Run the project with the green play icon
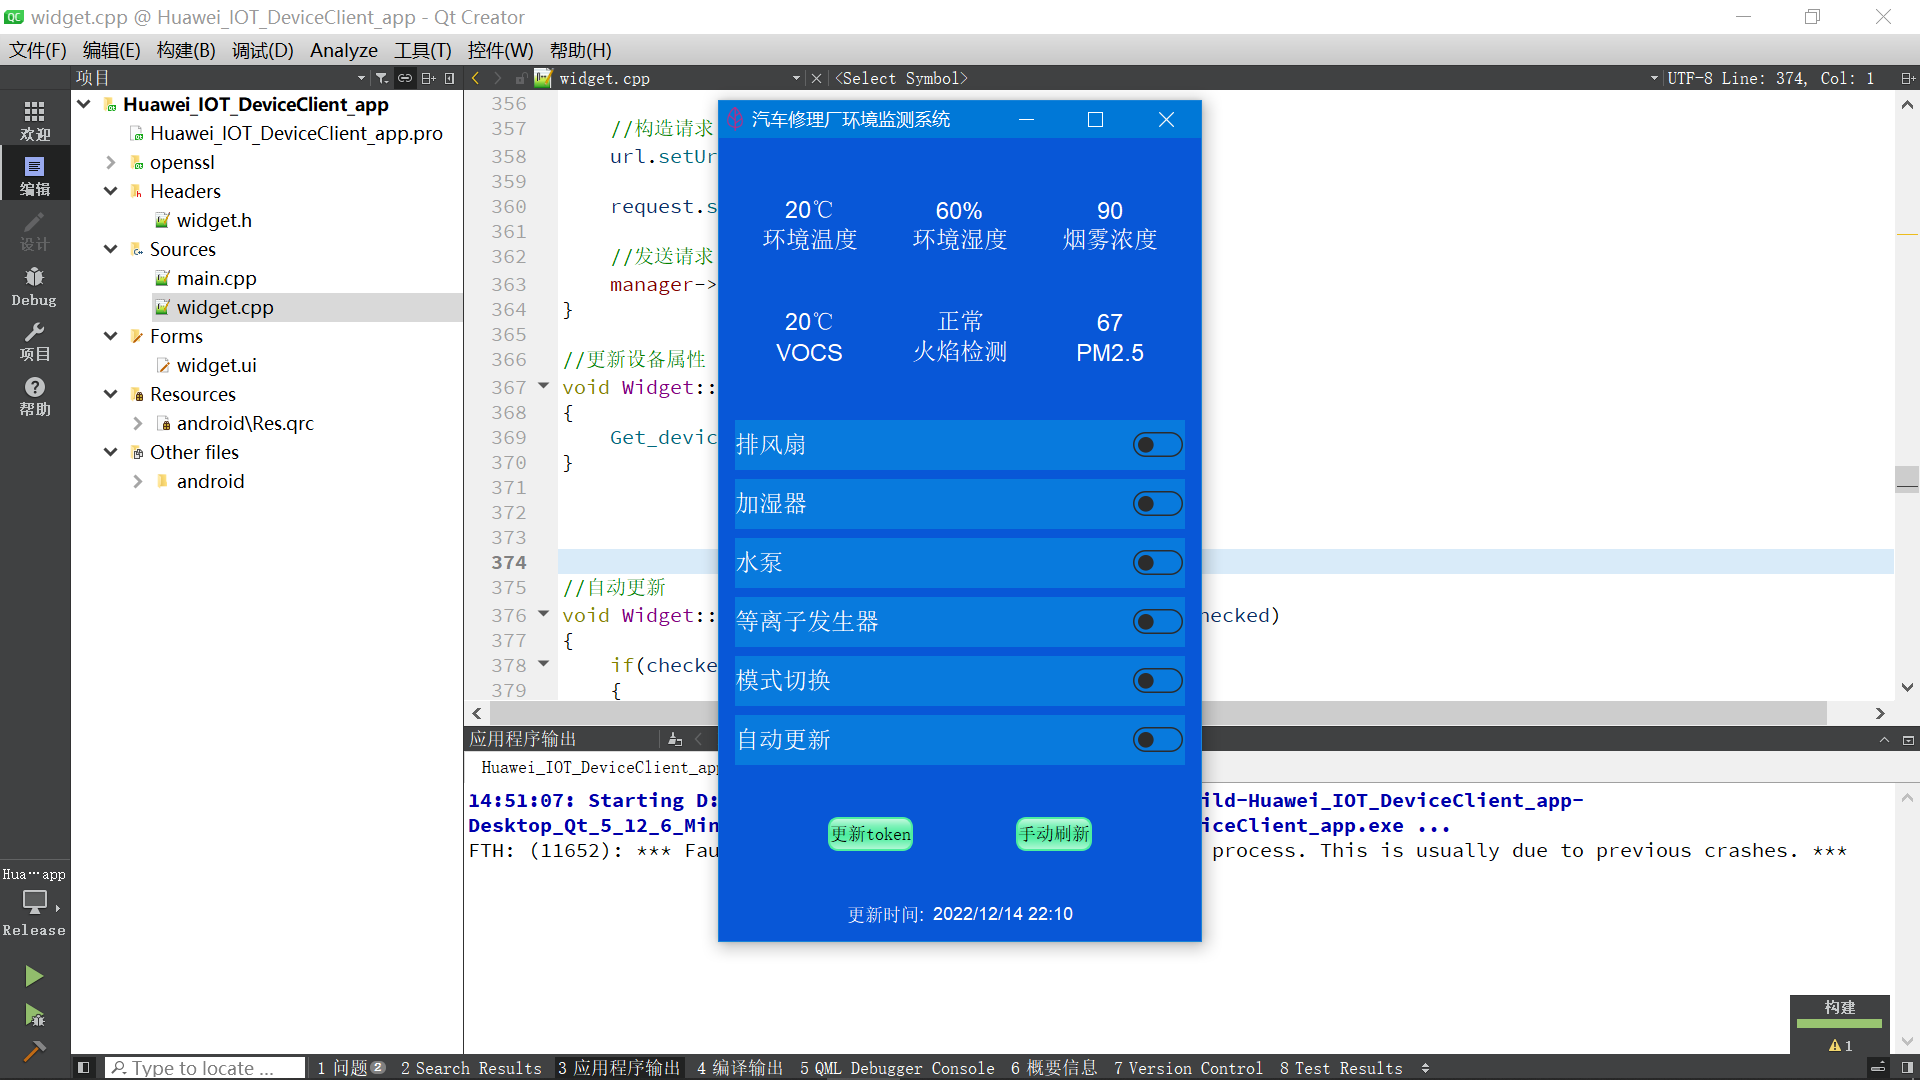This screenshot has width=1920, height=1080. 33,975
